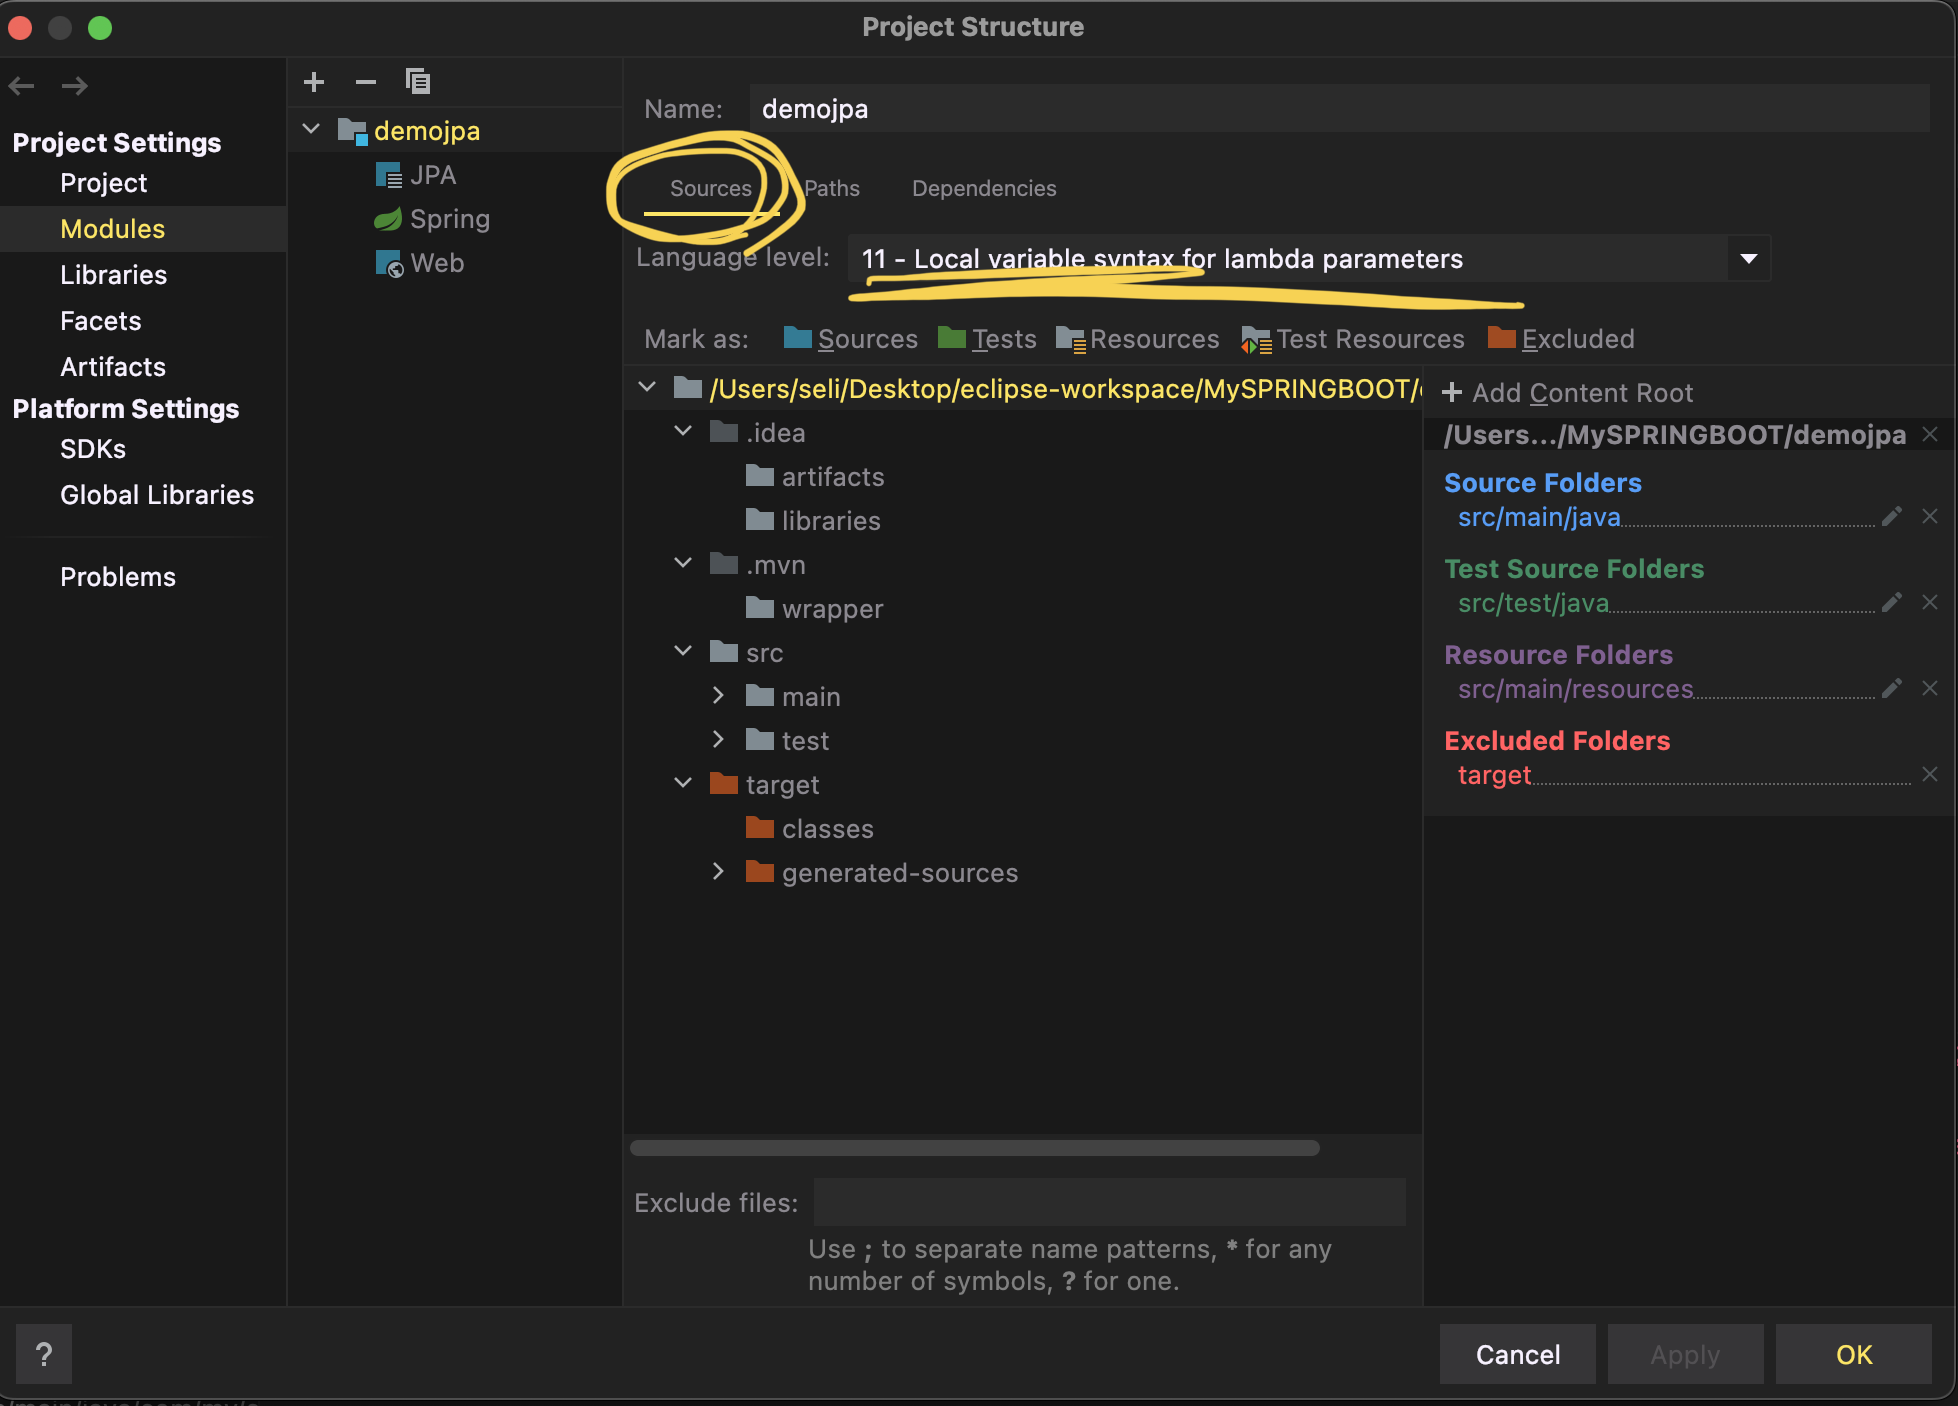
Task: Open the Language level dropdown
Action: 1748,259
